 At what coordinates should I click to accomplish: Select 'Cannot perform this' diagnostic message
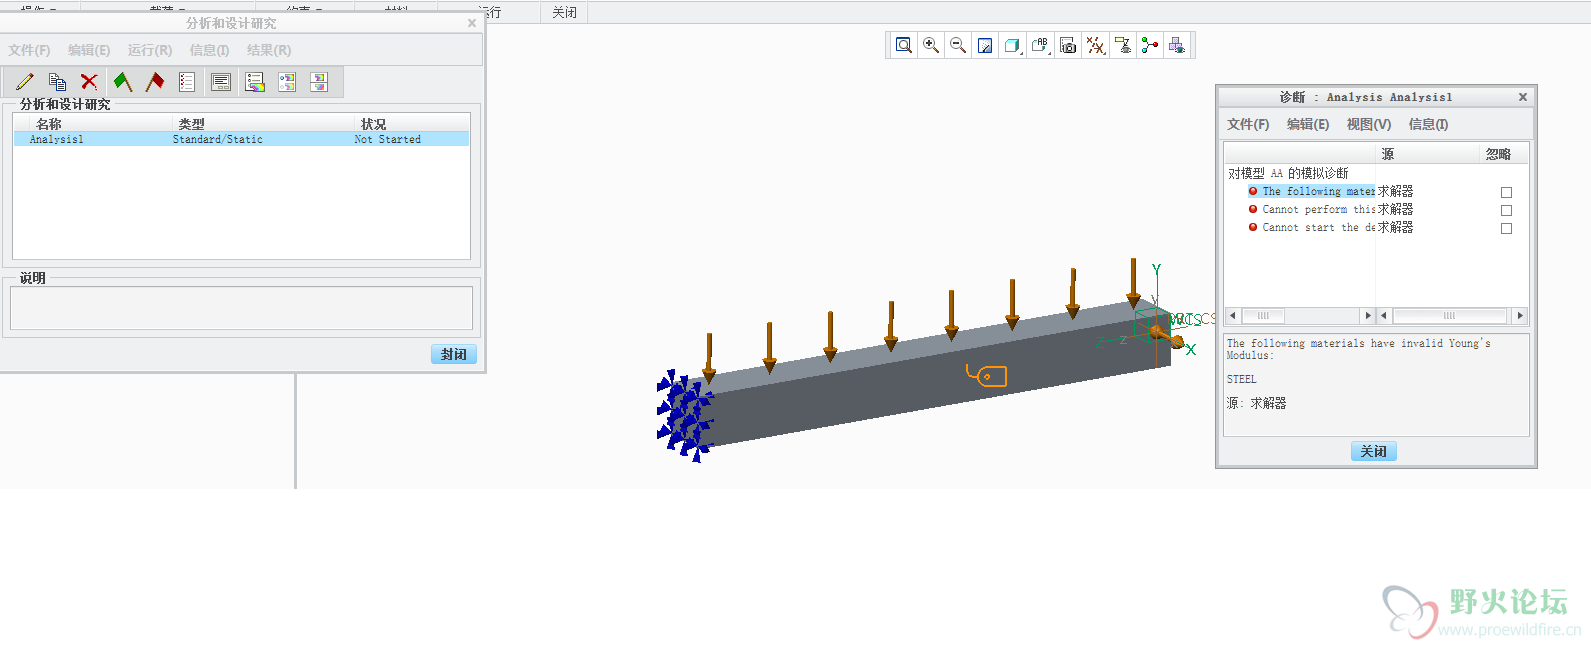pos(1318,209)
